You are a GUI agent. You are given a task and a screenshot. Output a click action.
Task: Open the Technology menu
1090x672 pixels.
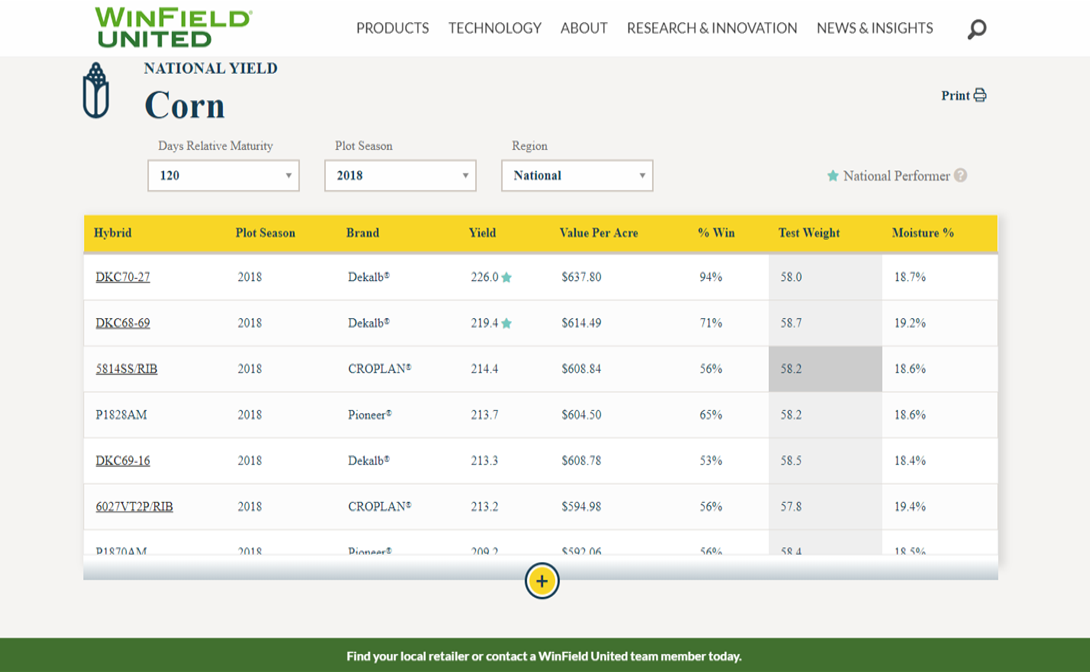494,28
